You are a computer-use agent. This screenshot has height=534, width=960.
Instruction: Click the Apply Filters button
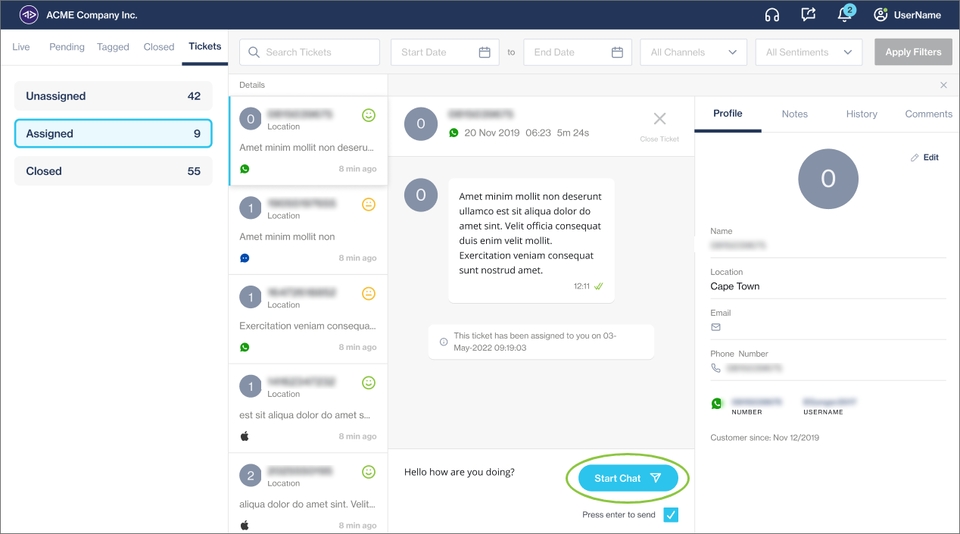click(912, 52)
